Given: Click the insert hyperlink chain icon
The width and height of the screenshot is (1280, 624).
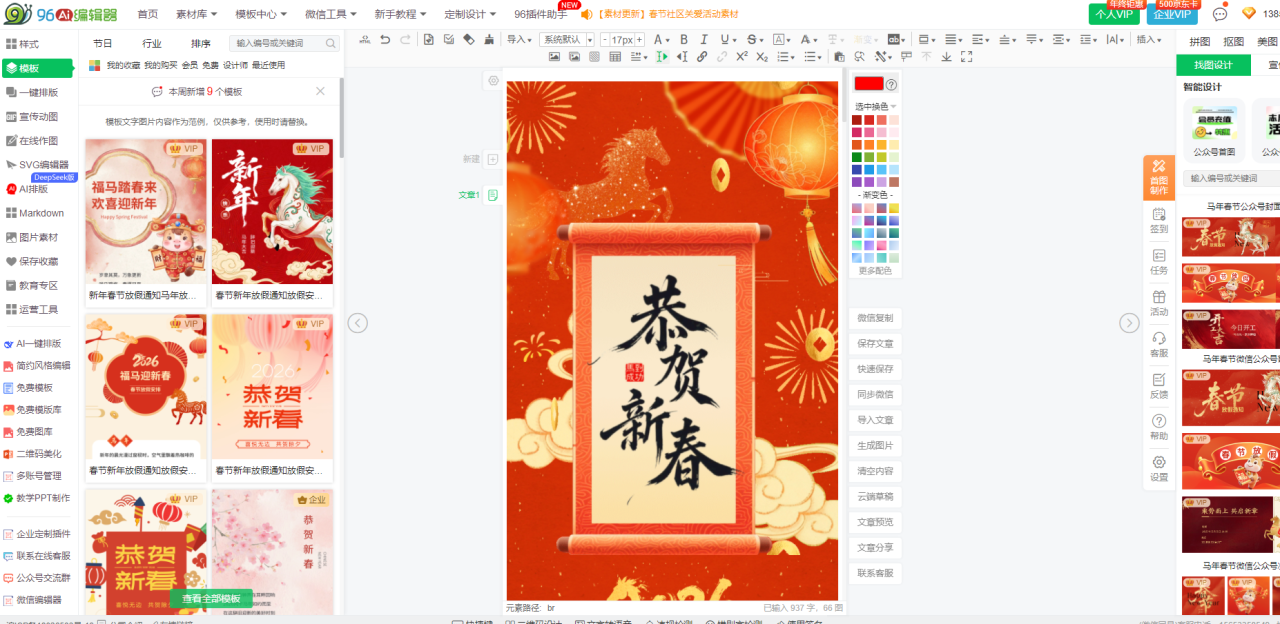Looking at the screenshot, I should 702,57.
